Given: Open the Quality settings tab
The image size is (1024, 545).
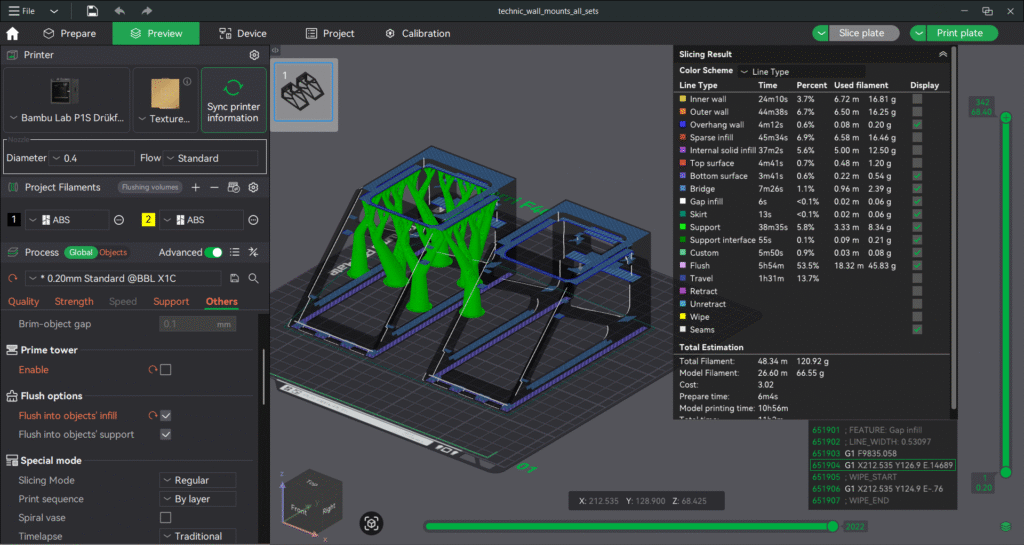Looking at the screenshot, I should [24, 302].
